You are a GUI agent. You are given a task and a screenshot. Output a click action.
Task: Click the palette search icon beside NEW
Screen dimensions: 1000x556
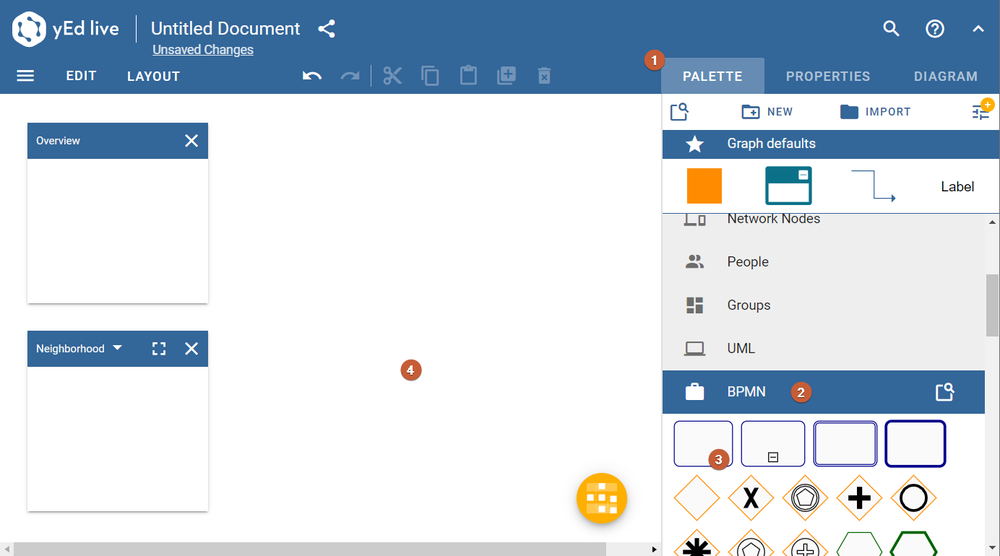tap(680, 112)
